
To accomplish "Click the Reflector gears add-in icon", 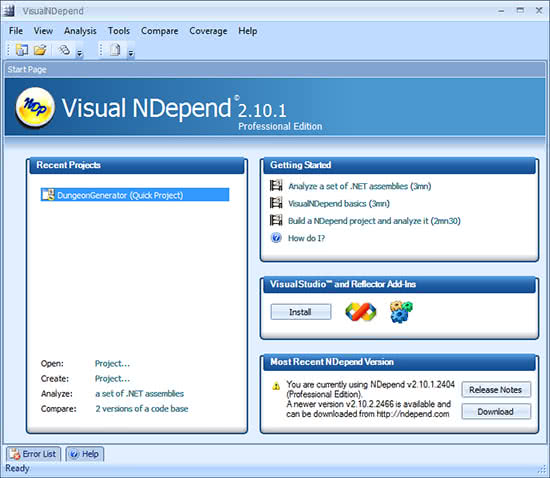I will point(401,311).
